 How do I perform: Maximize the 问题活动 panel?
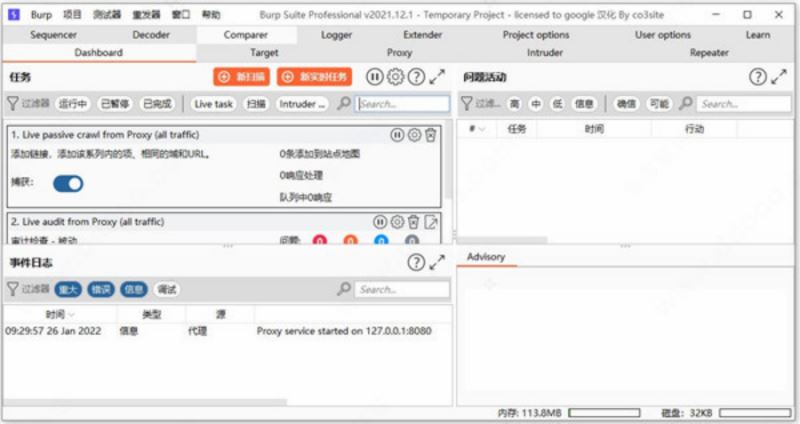(779, 77)
